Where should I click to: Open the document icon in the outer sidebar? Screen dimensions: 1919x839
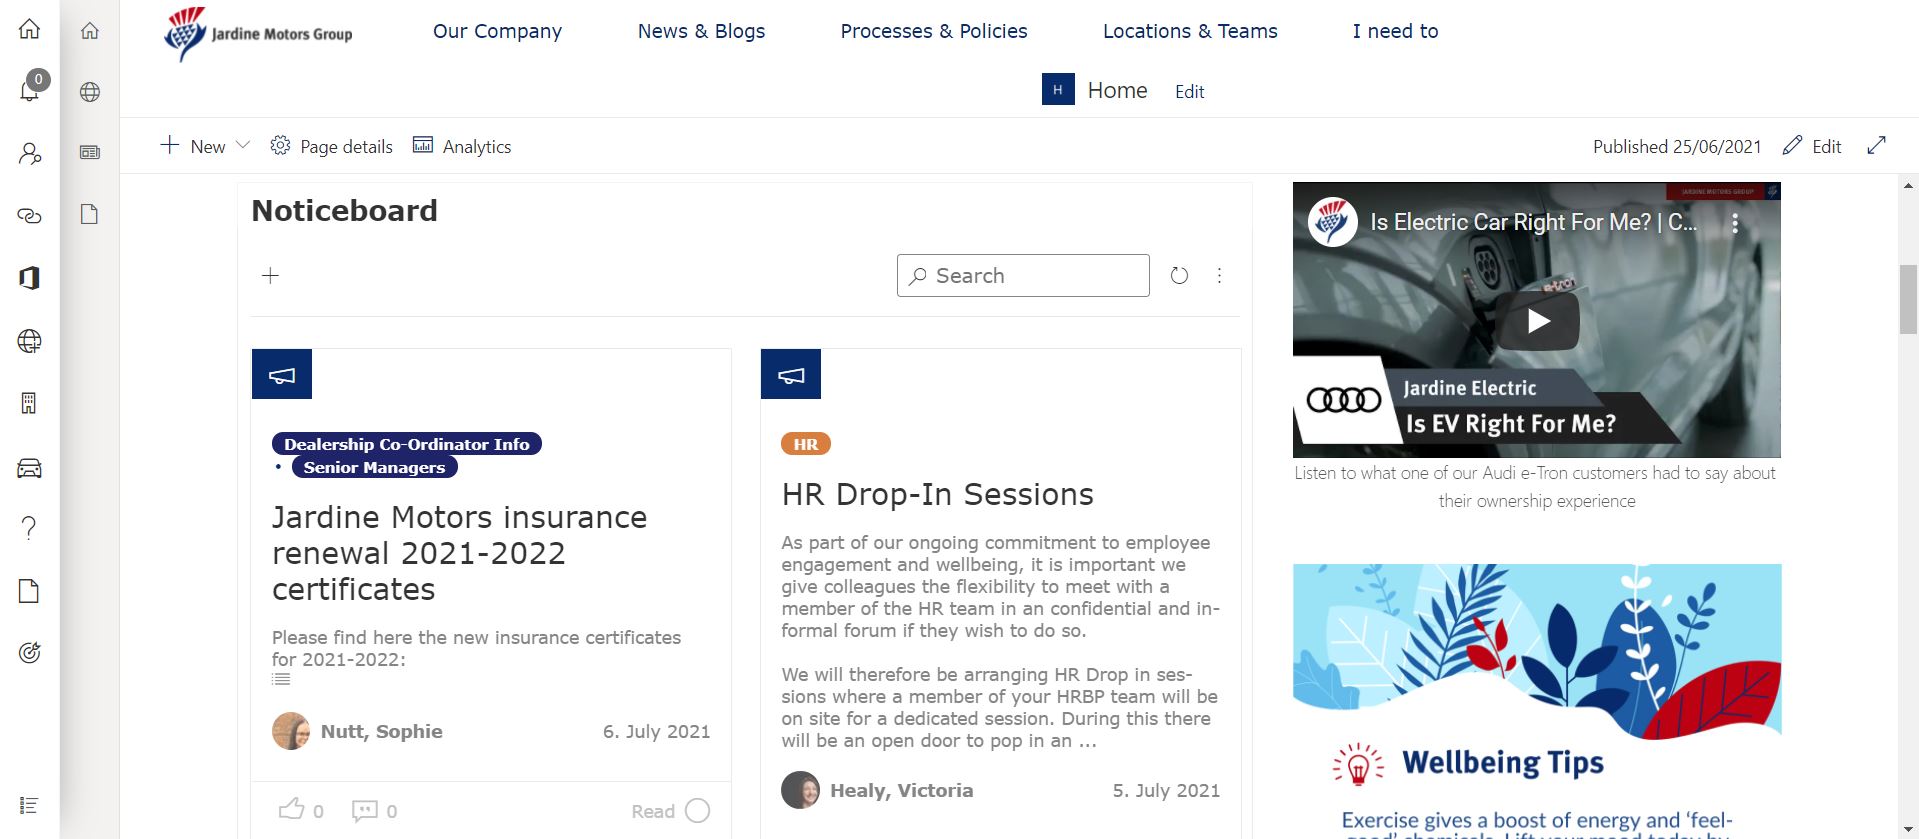pyautogui.click(x=29, y=591)
